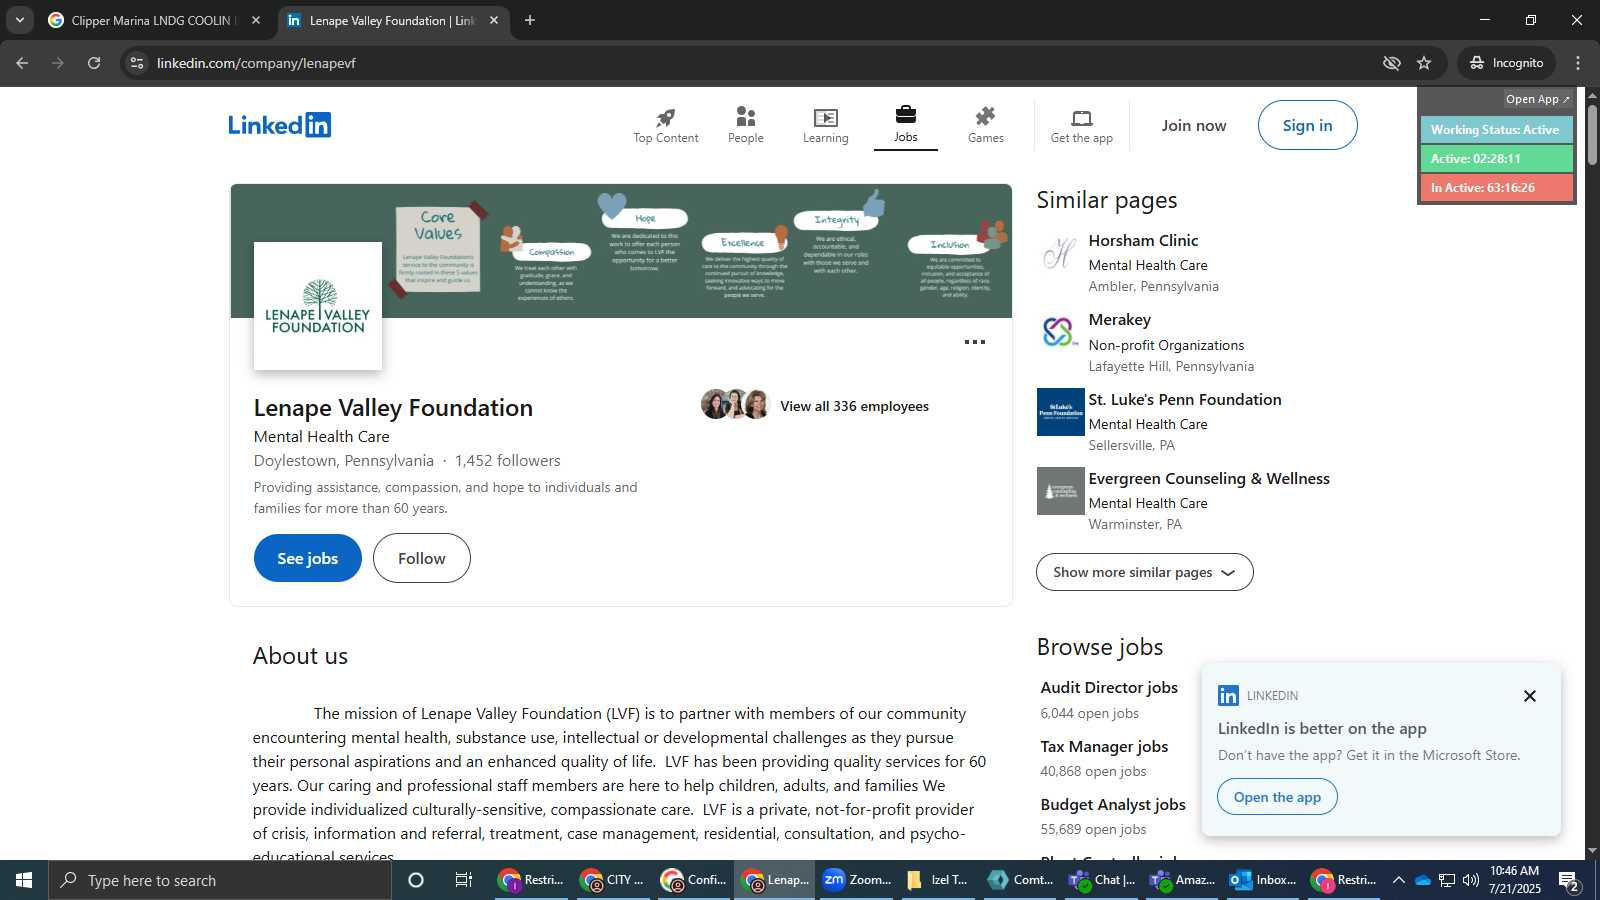Open Outlook Inbox taskbar item
This screenshot has height=900, width=1600.
coord(1263,880)
